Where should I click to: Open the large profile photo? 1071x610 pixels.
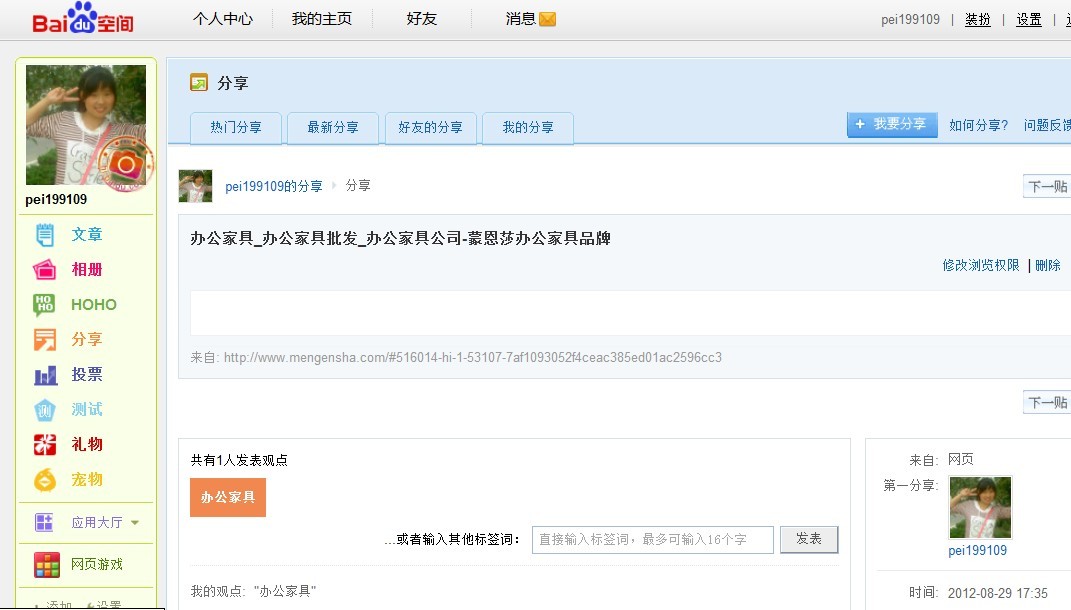point(85,125)
